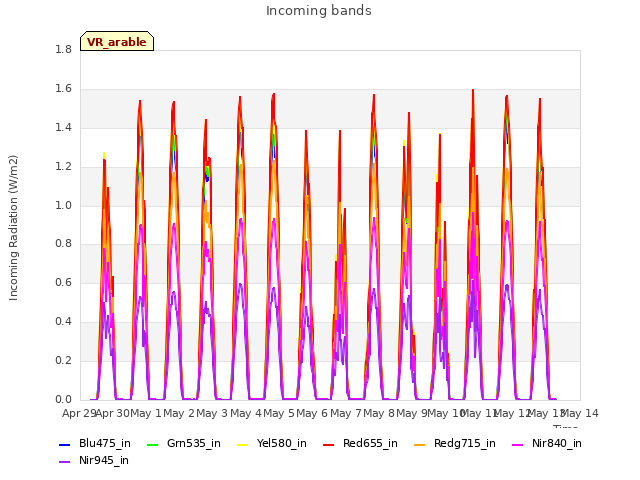Click the y-axis label 'Incoming Radiation (W/m2)'
640x480 pixels.
point(13,228)
